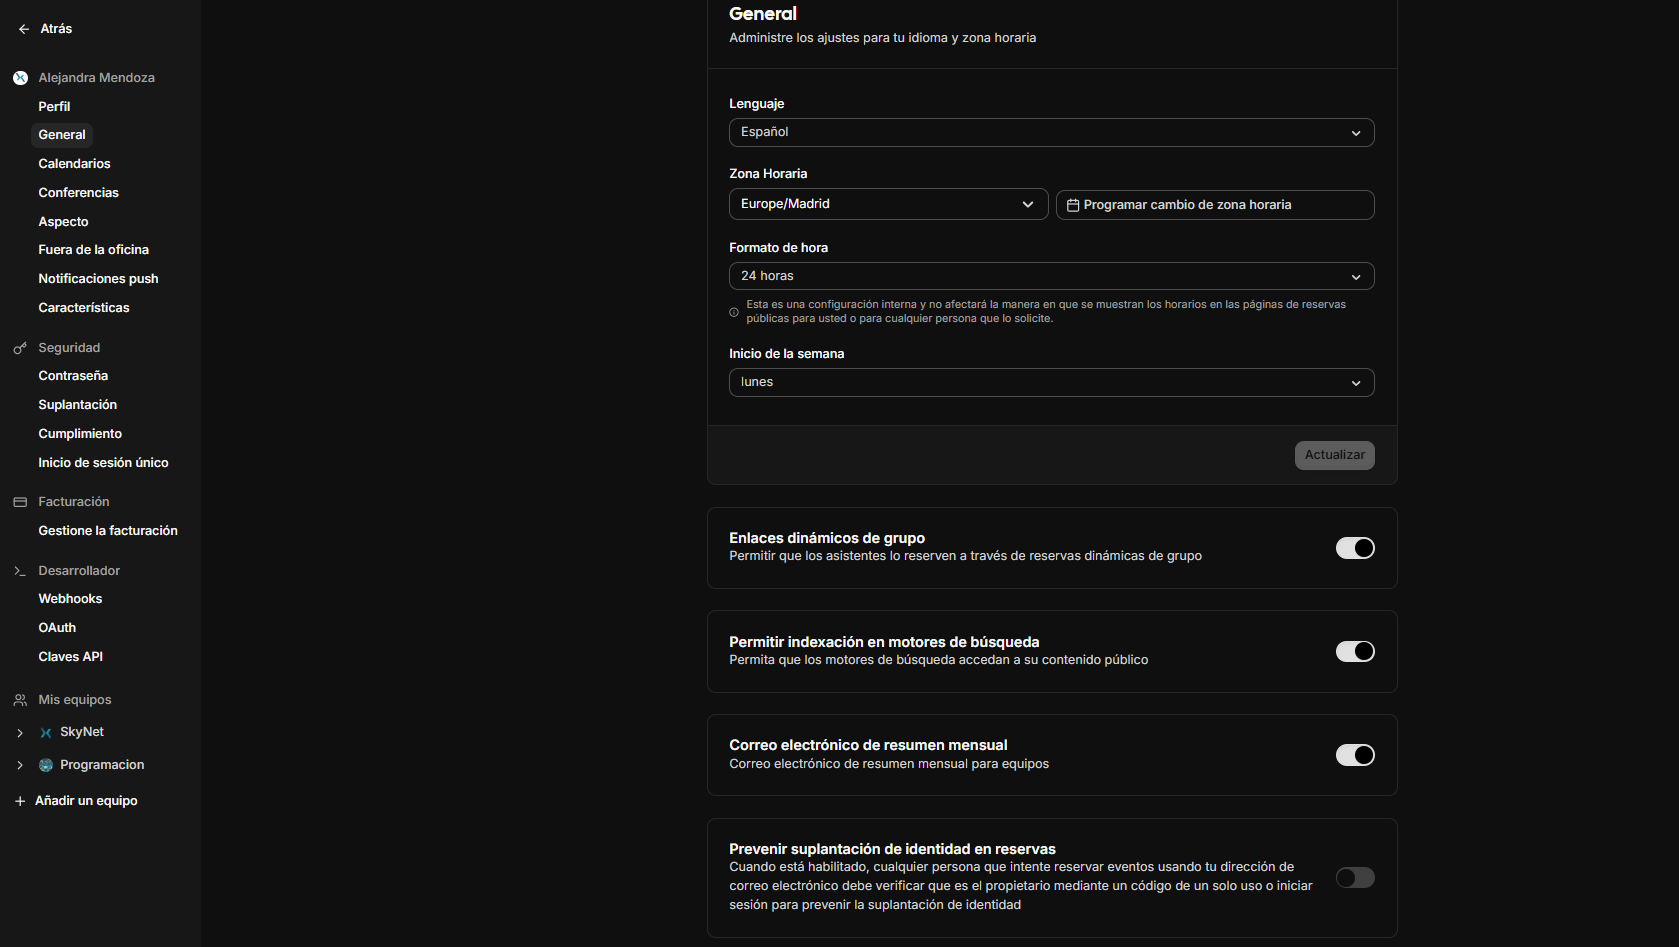Open the Zona Horaria dropdown
The width and height of the screenshot is (1679, 947).
[x=888, y=203]
